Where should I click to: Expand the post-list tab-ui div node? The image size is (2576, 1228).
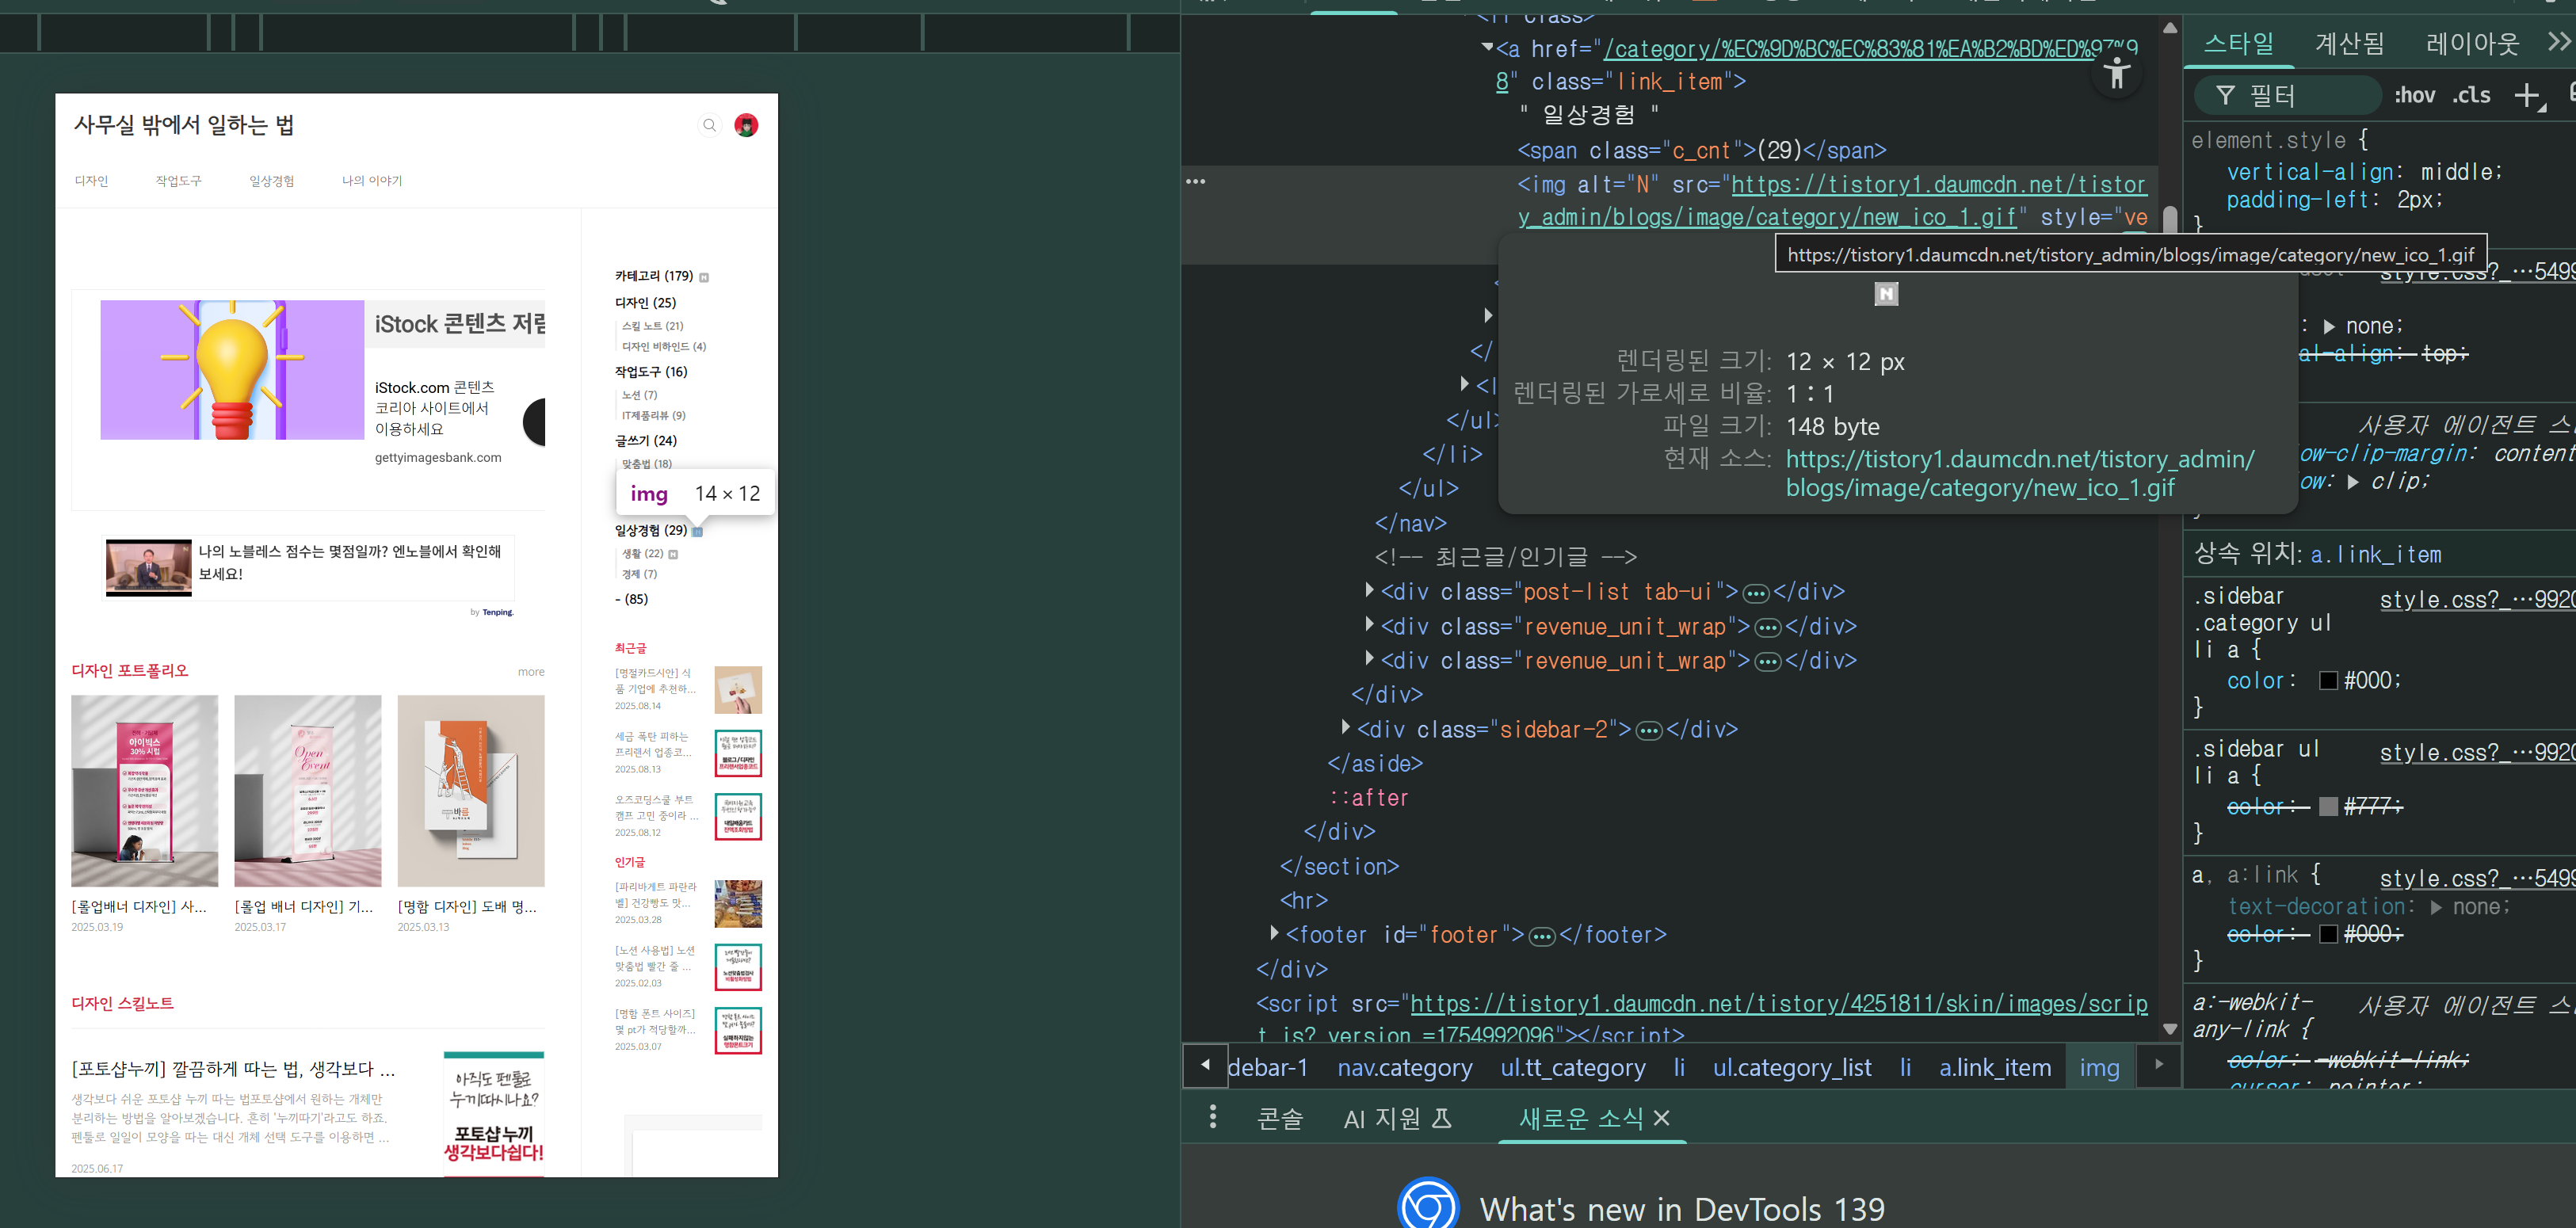(x=1370, y=591)
